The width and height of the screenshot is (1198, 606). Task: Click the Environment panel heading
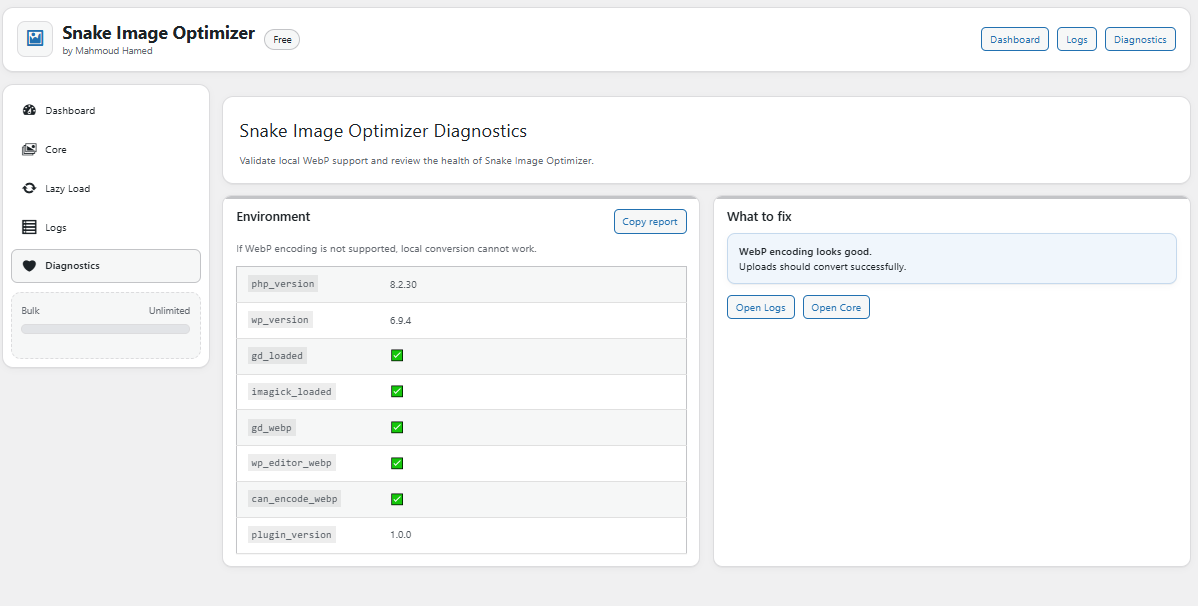(273, 217)
